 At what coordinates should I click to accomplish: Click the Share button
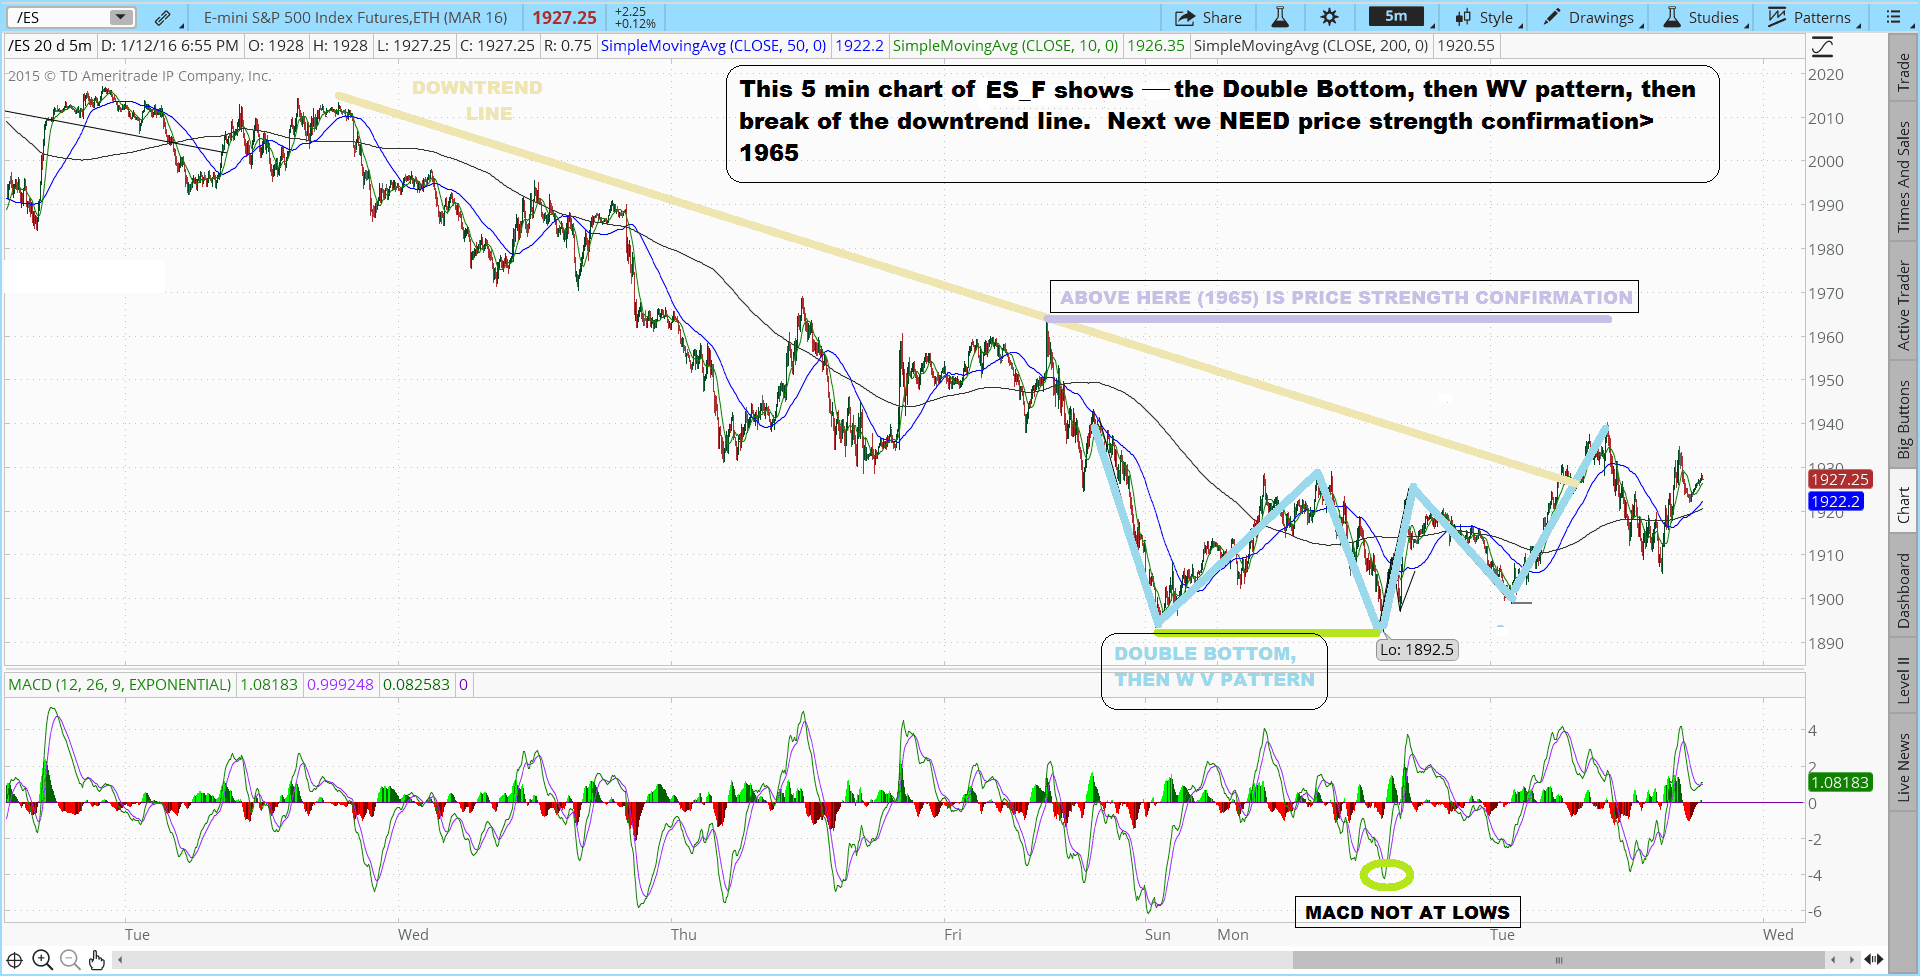(1208, 17)
